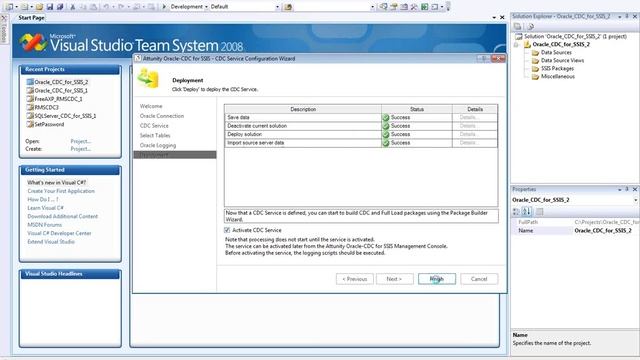
Task: Open the New Project icon dropdown arrow
Action: [16, 7]
